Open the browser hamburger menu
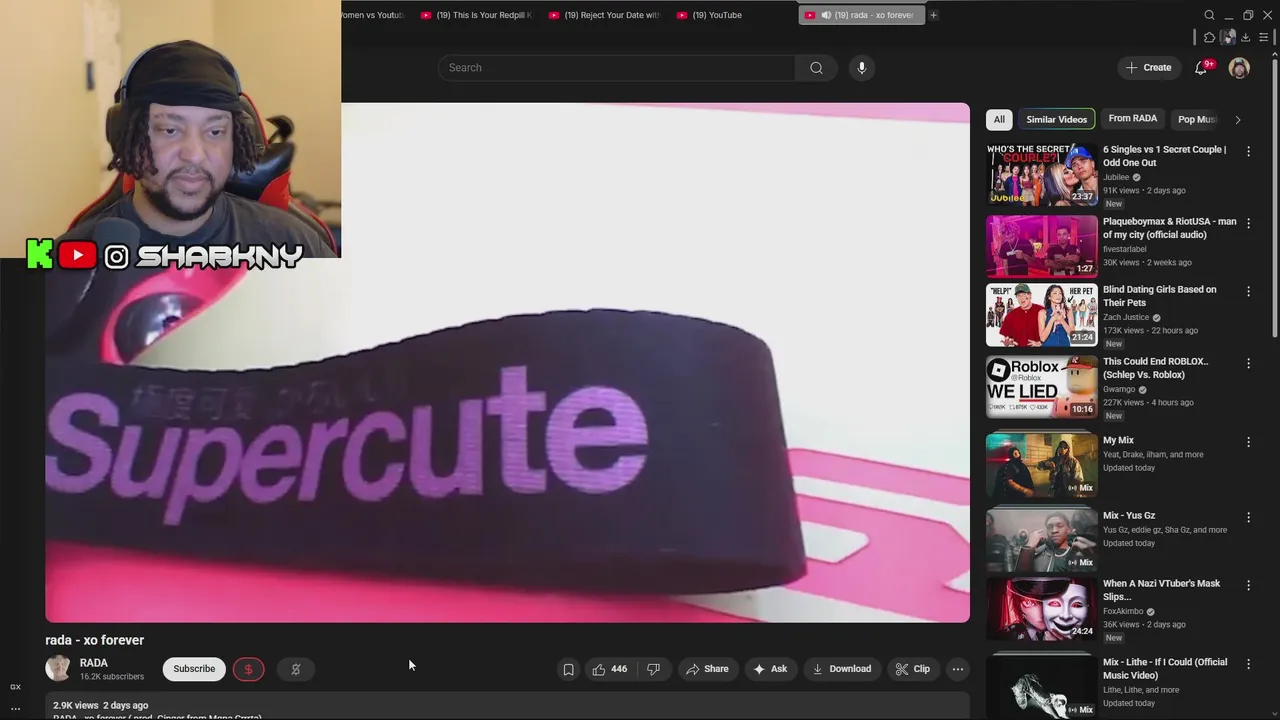 1264,37
